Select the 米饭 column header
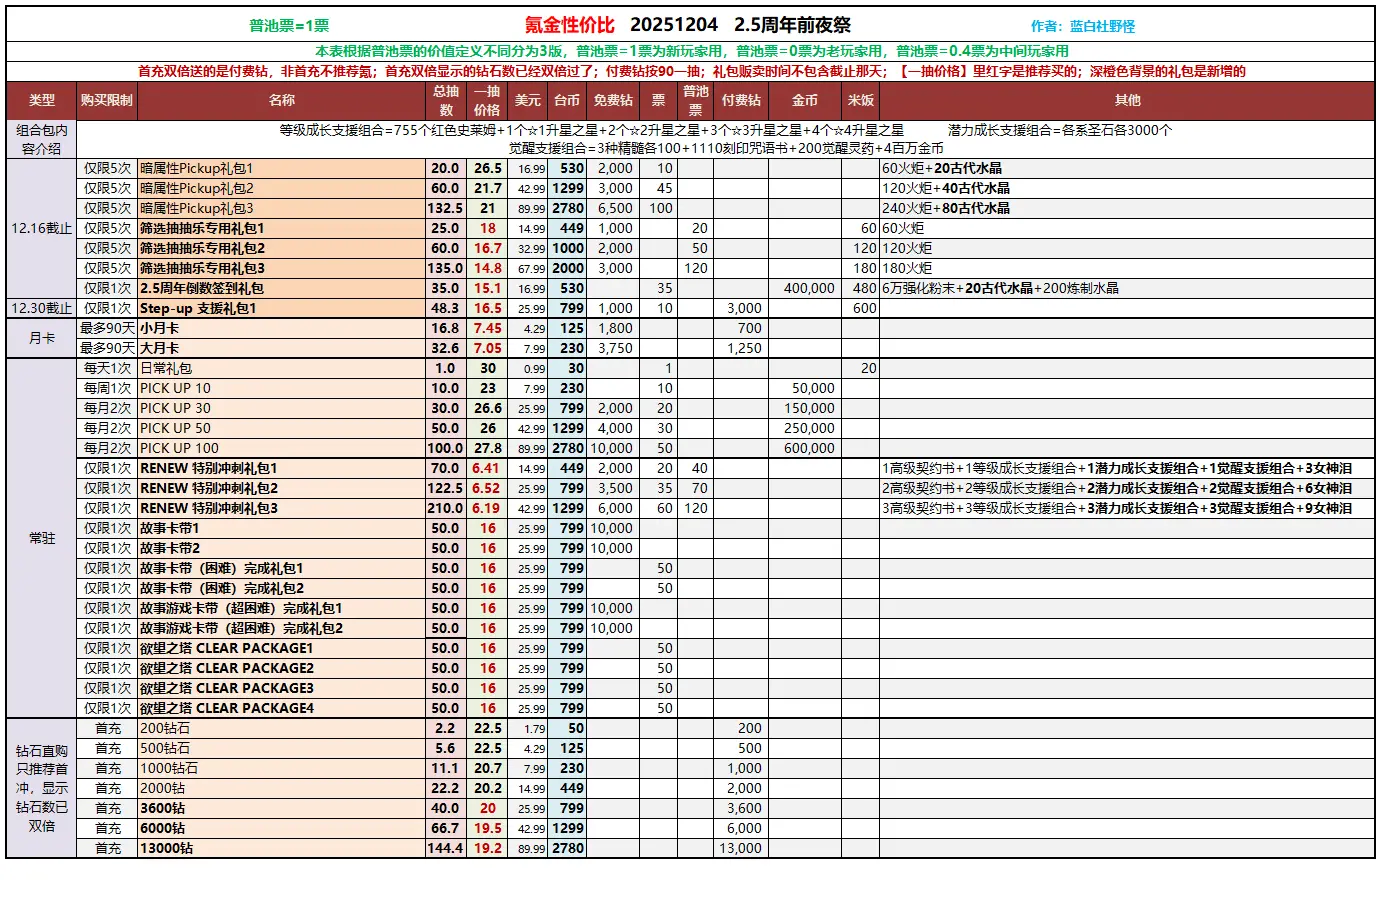Image resolution: width=1382 pixels, height=900 pixels. (x=860, y=100)
